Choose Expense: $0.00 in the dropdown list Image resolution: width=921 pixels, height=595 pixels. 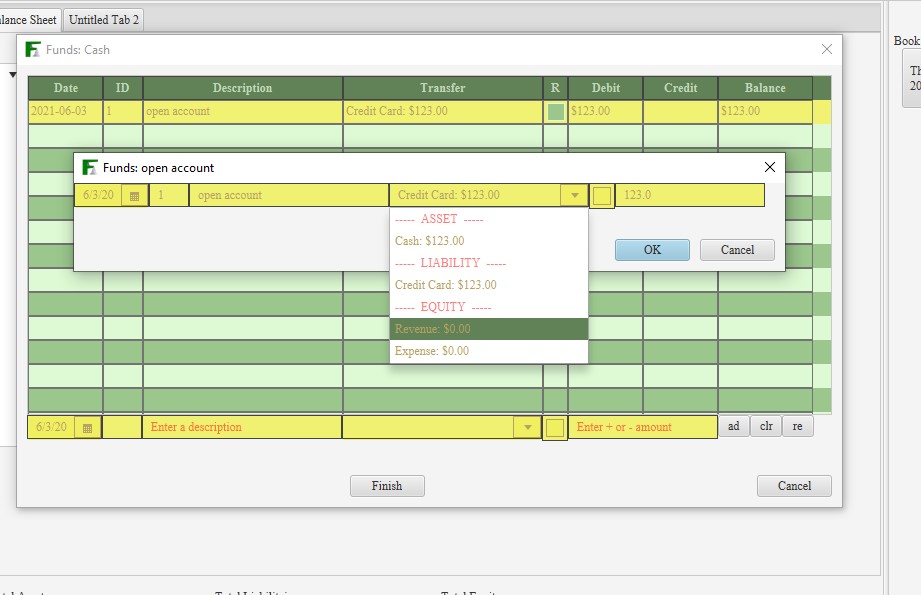489,351
